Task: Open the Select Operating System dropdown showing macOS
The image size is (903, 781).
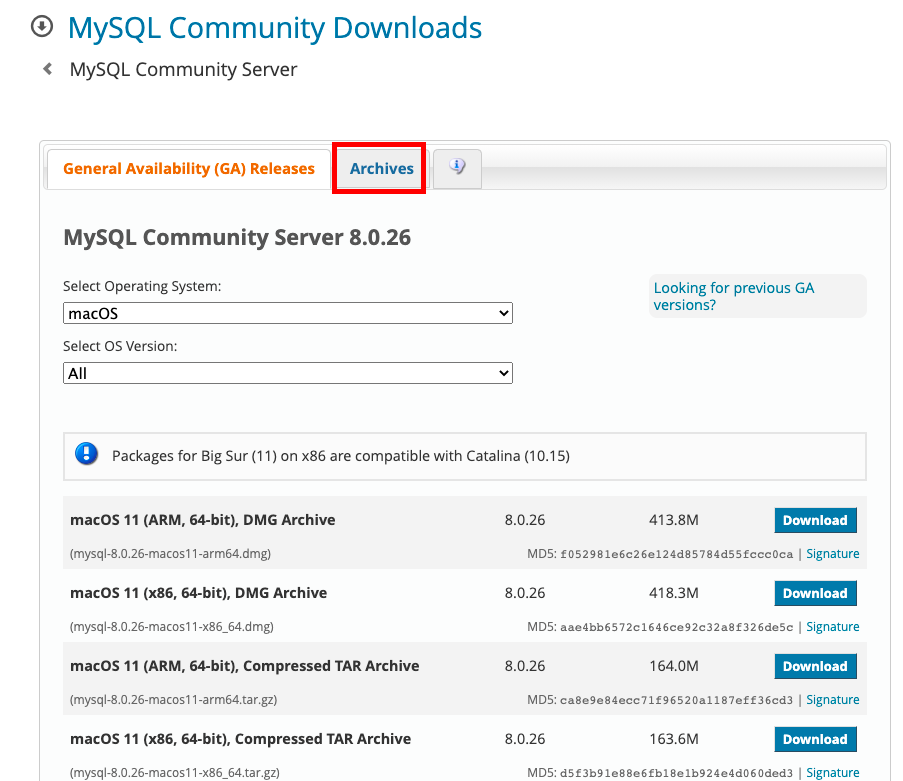Action: click(x=287, y=313)
